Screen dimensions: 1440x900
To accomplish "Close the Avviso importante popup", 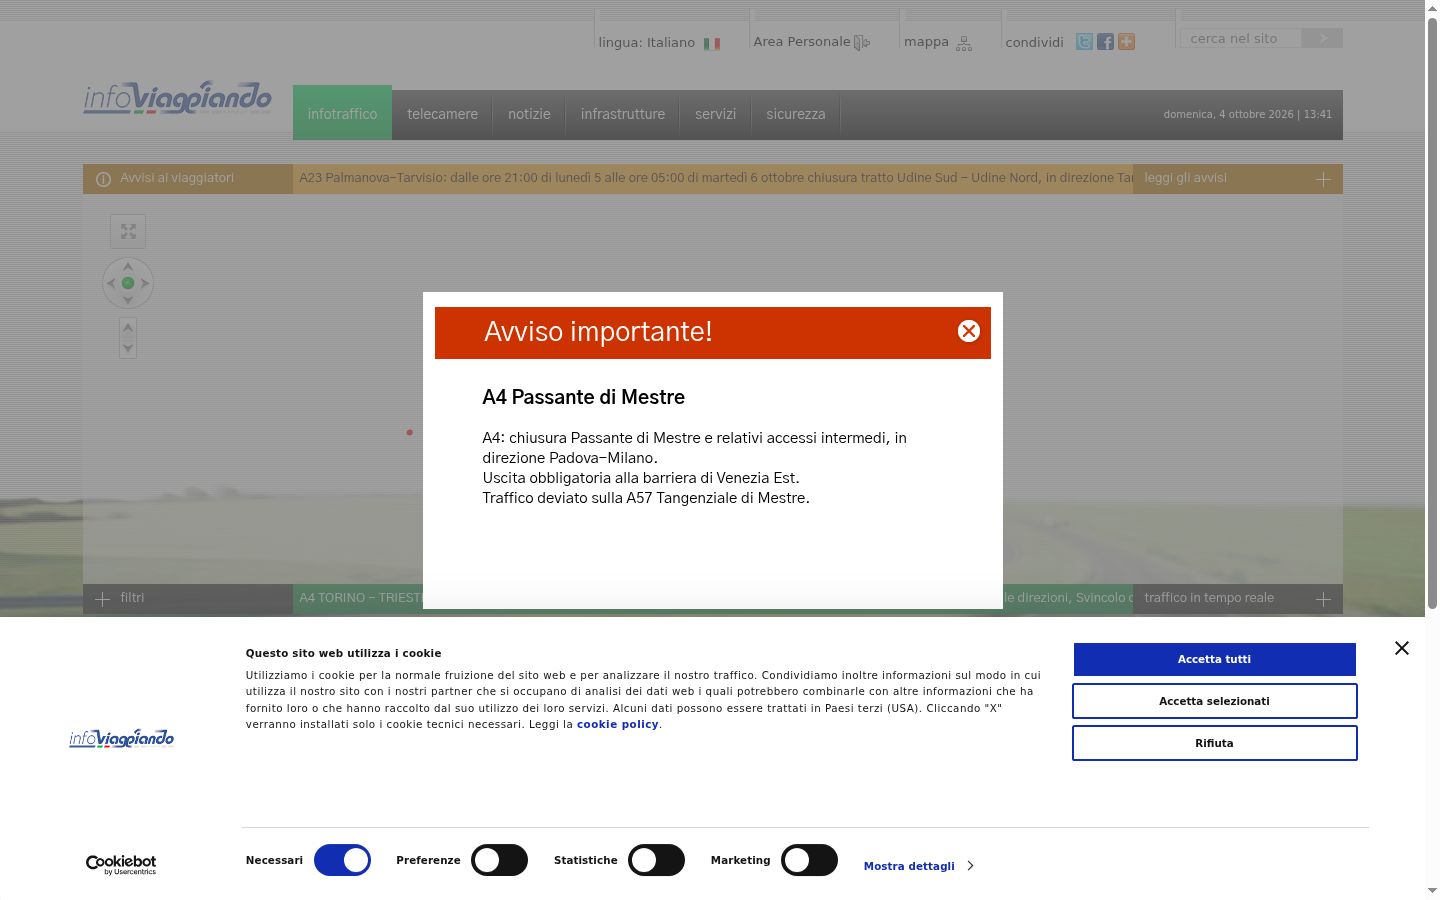I will (x=968, y=331).
